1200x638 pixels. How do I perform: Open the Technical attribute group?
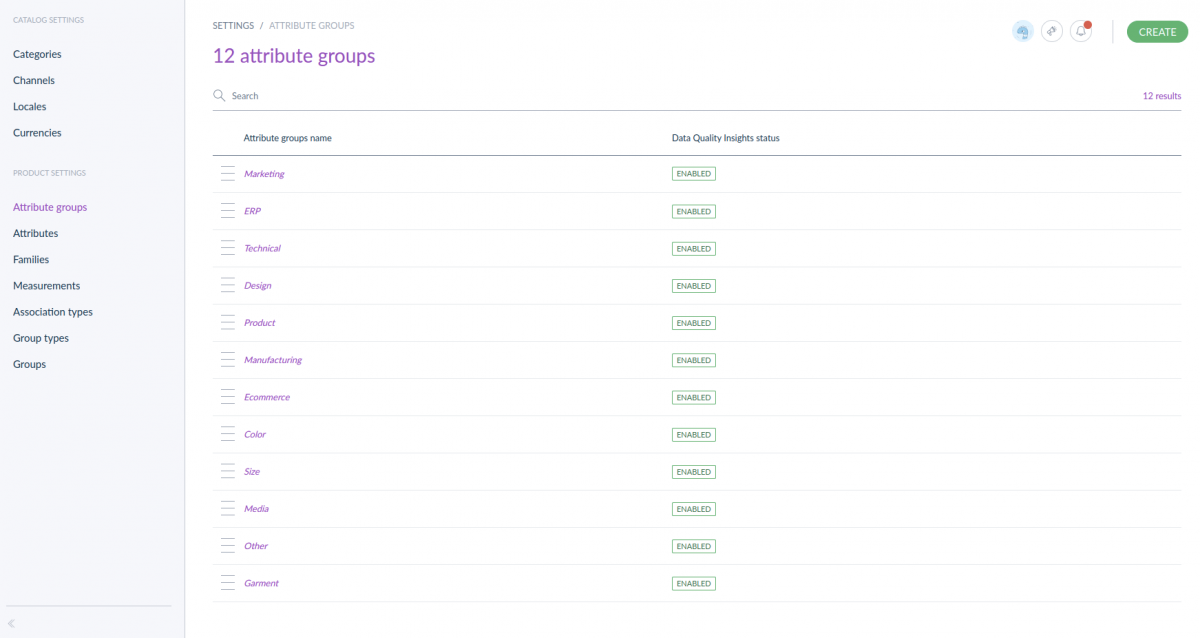pyautogui.click(x=262, y=248)
